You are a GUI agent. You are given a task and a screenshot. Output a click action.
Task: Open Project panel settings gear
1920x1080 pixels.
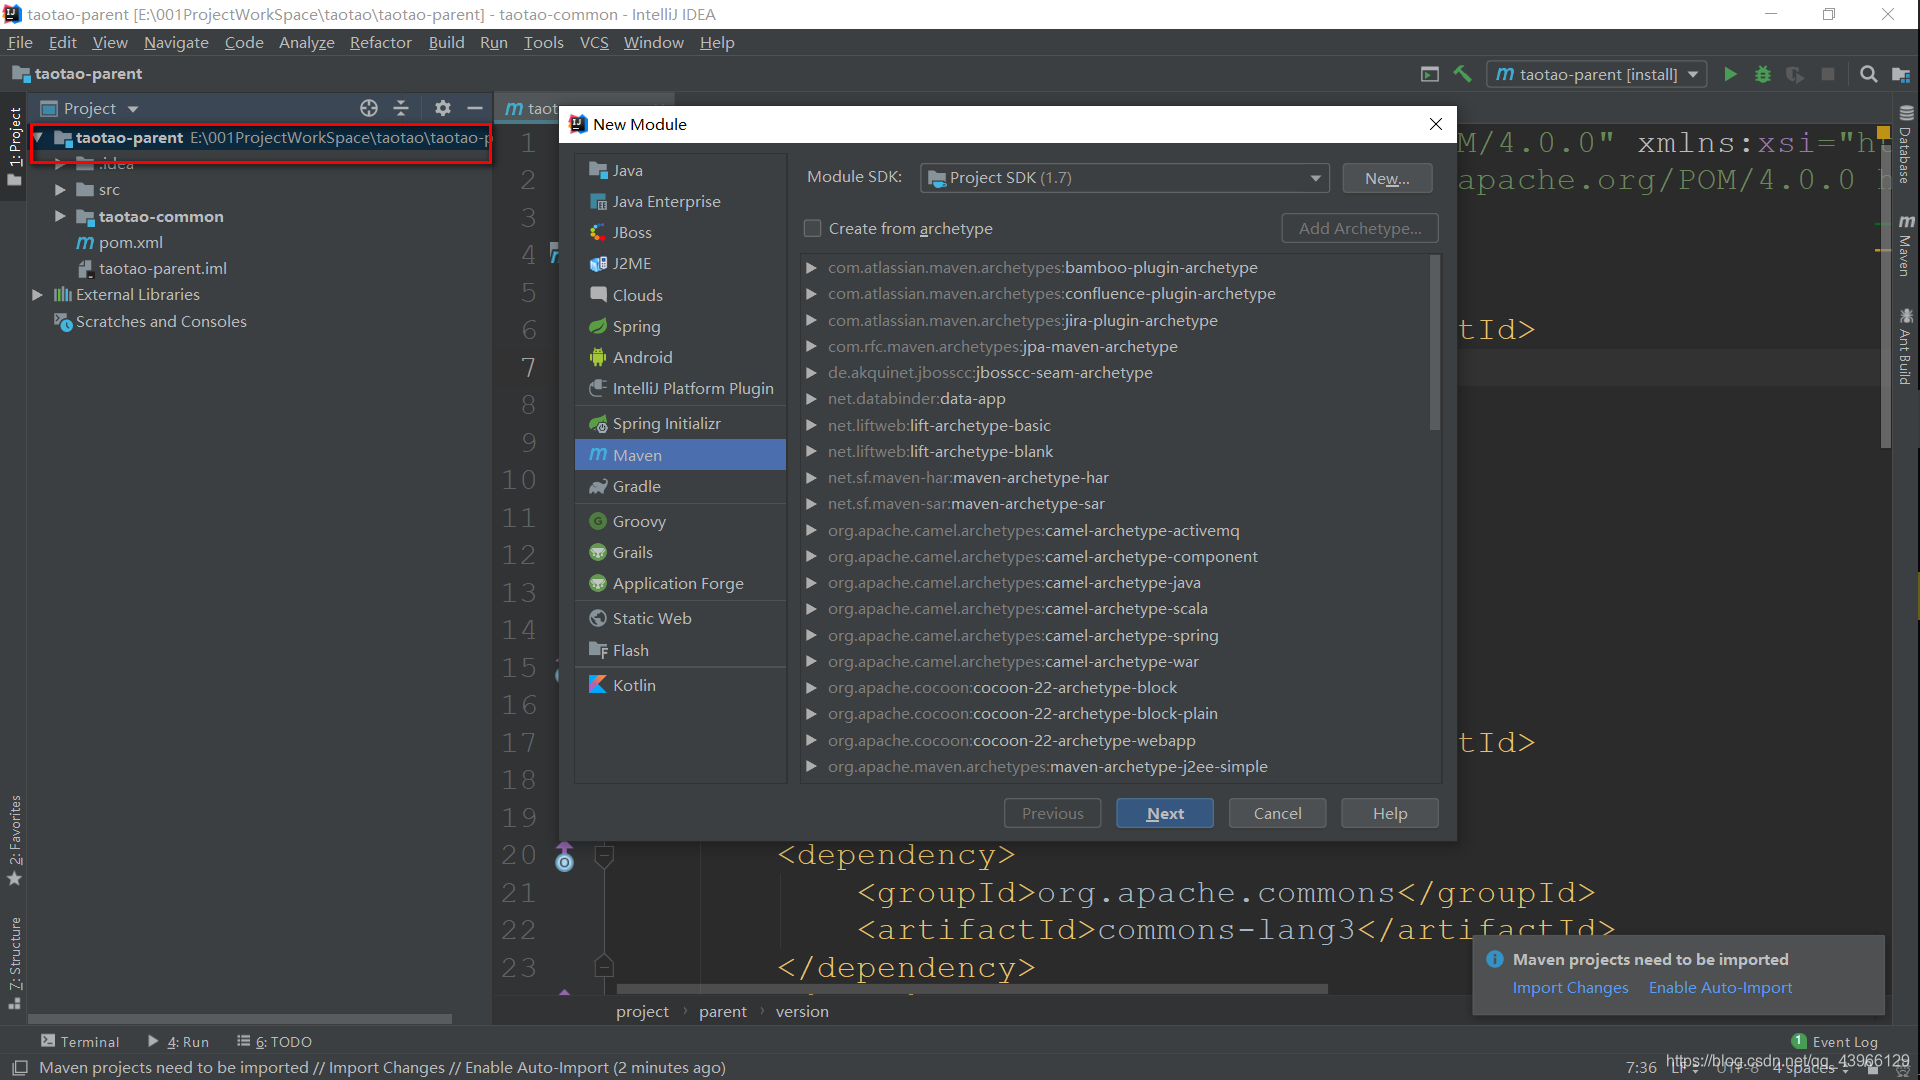click(443, 108)
